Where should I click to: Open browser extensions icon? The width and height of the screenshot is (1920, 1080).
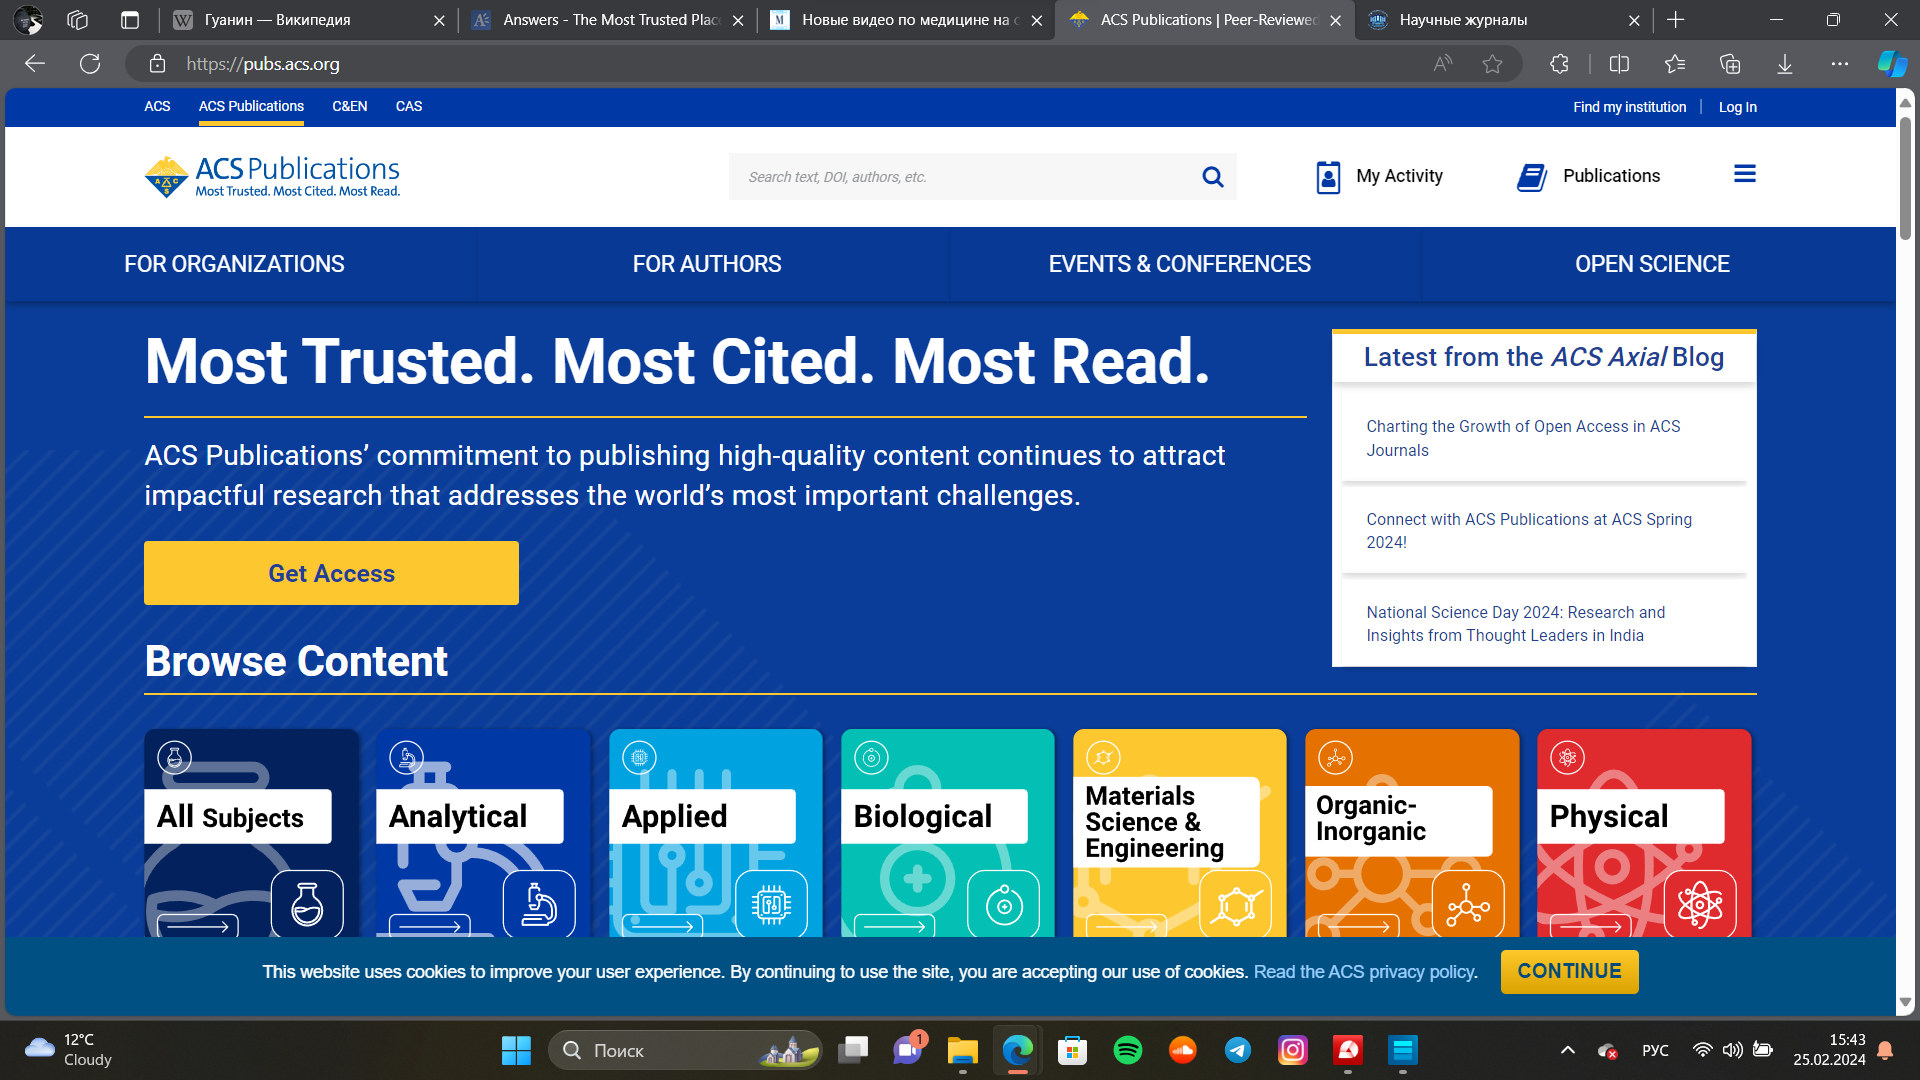(1559, 64)
